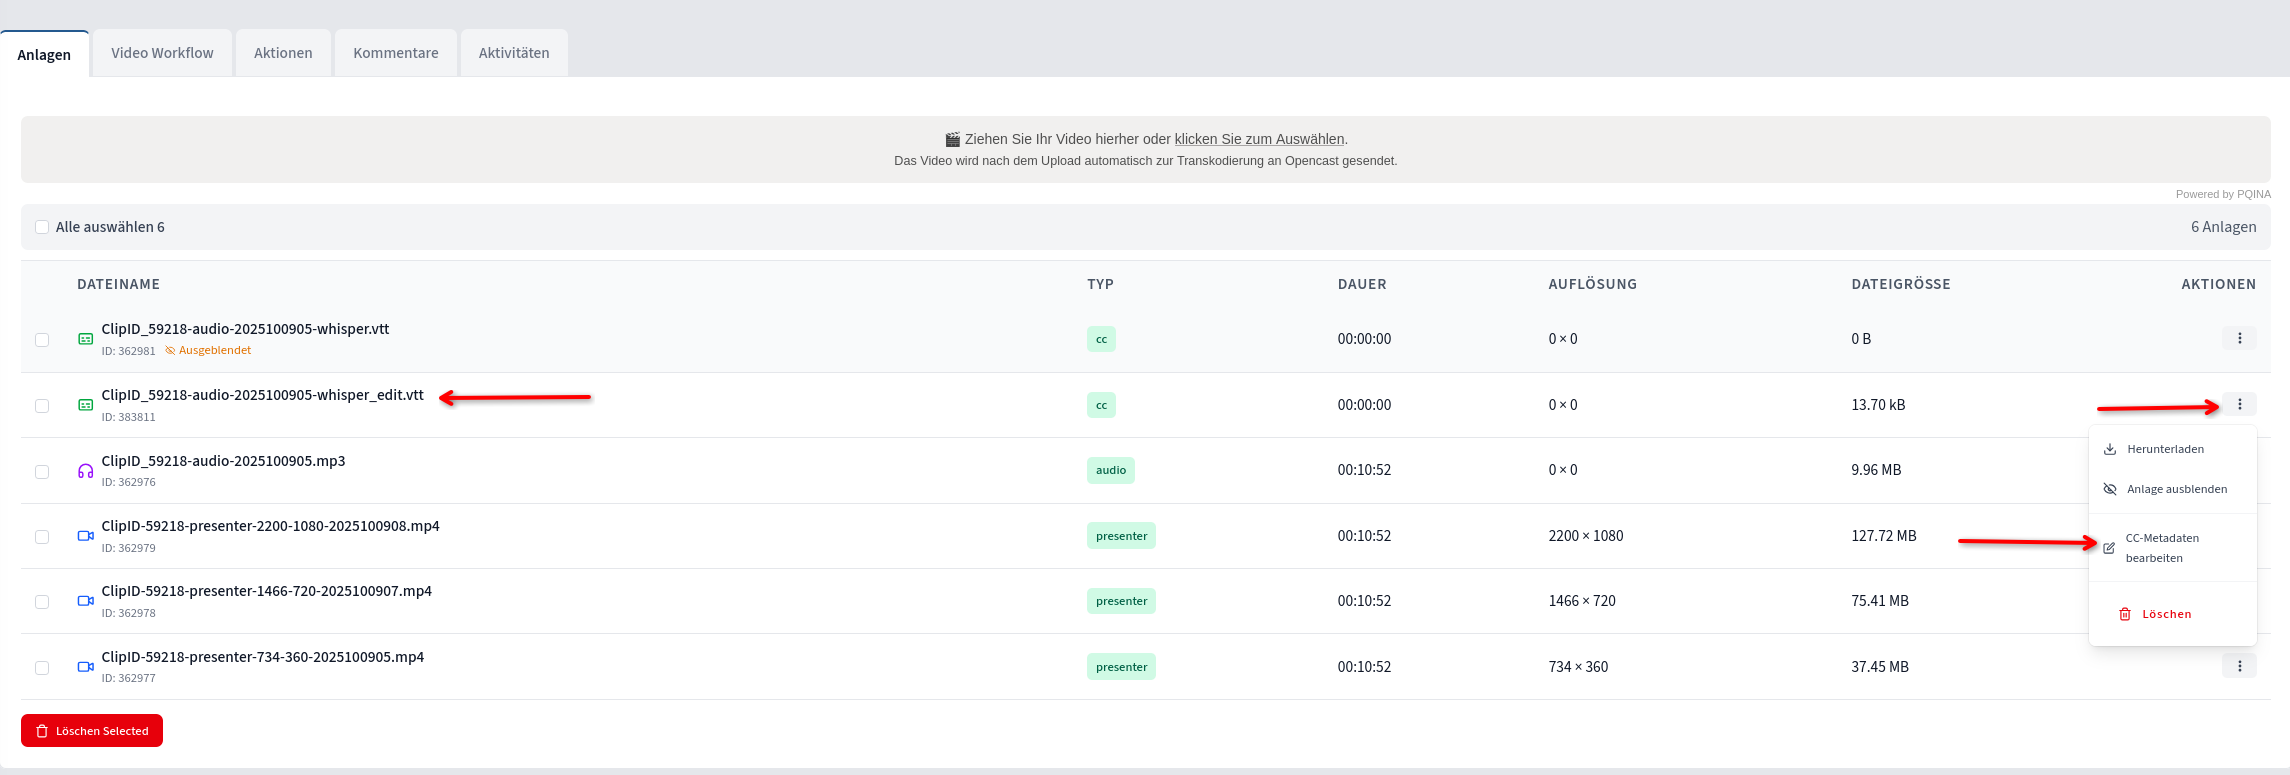Open the Kommentare tab

pyautogui.click(x=395, y=53)
